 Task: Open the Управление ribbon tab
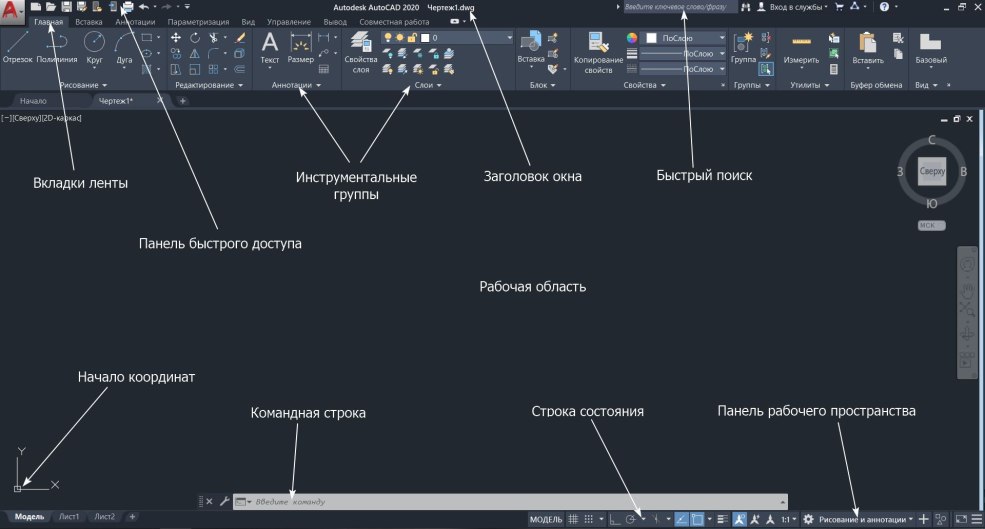point(289,21)
